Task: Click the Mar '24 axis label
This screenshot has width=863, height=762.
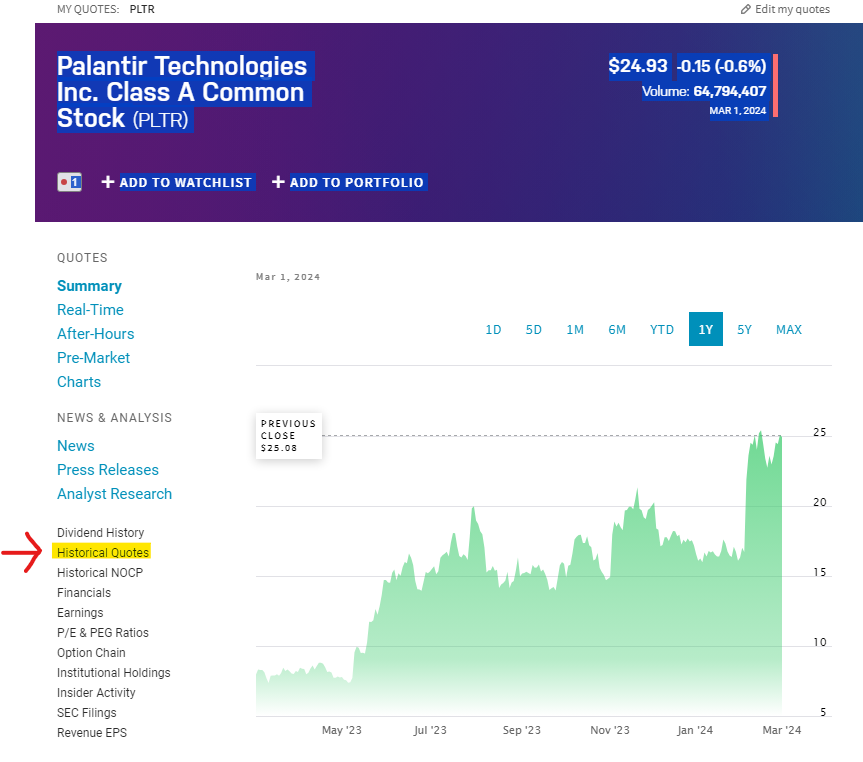Action: coord(782,730)
